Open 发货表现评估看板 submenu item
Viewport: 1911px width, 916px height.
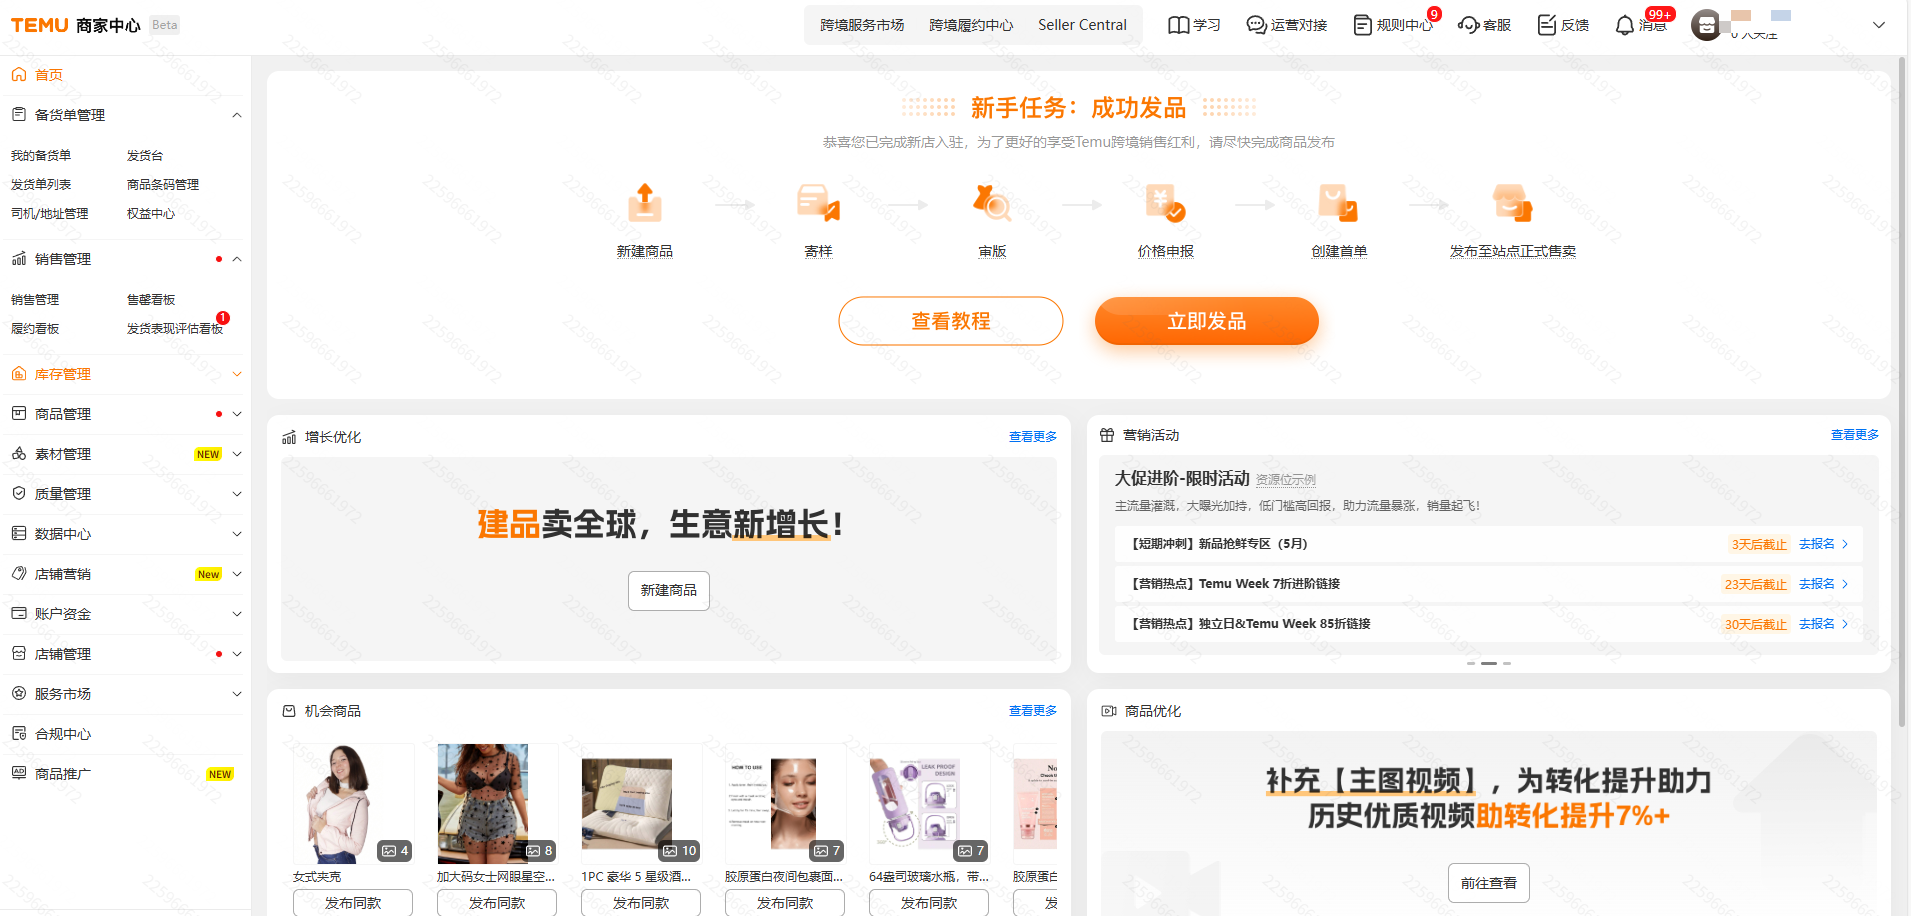pos(175,329)
